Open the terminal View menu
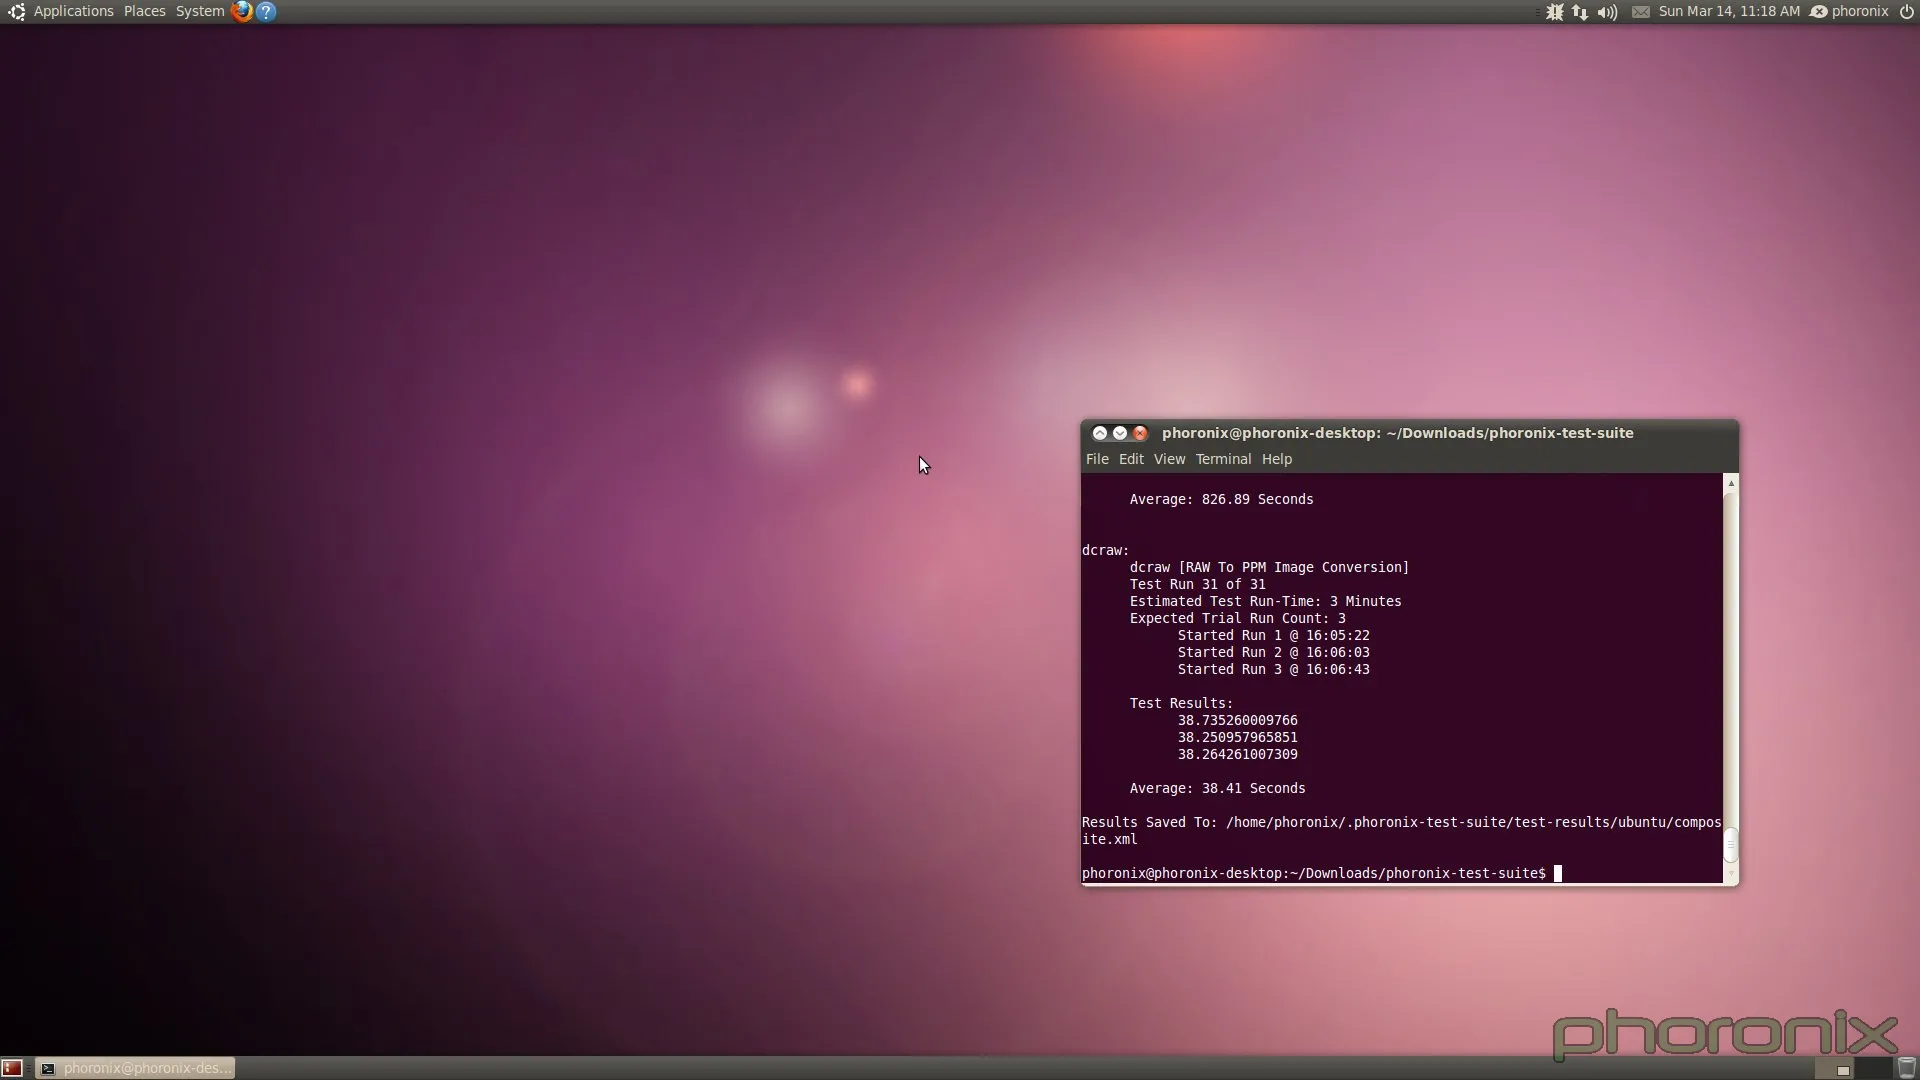 tap(1169, 459)
